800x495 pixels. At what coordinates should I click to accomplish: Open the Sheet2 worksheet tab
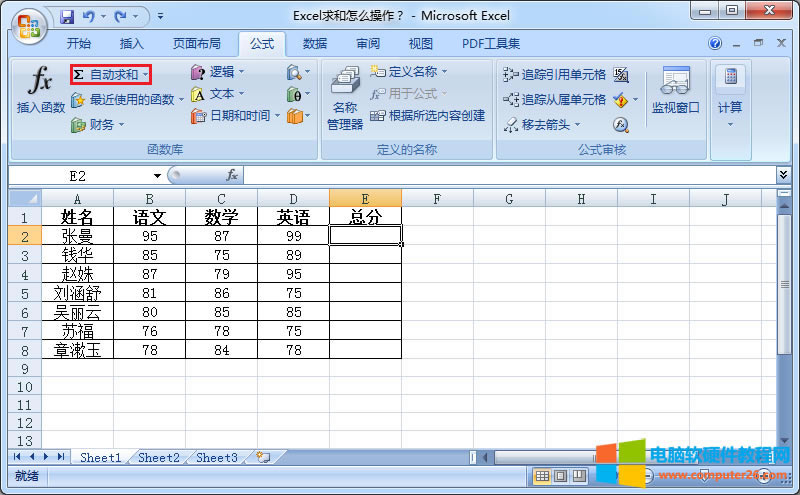[158, 457]
